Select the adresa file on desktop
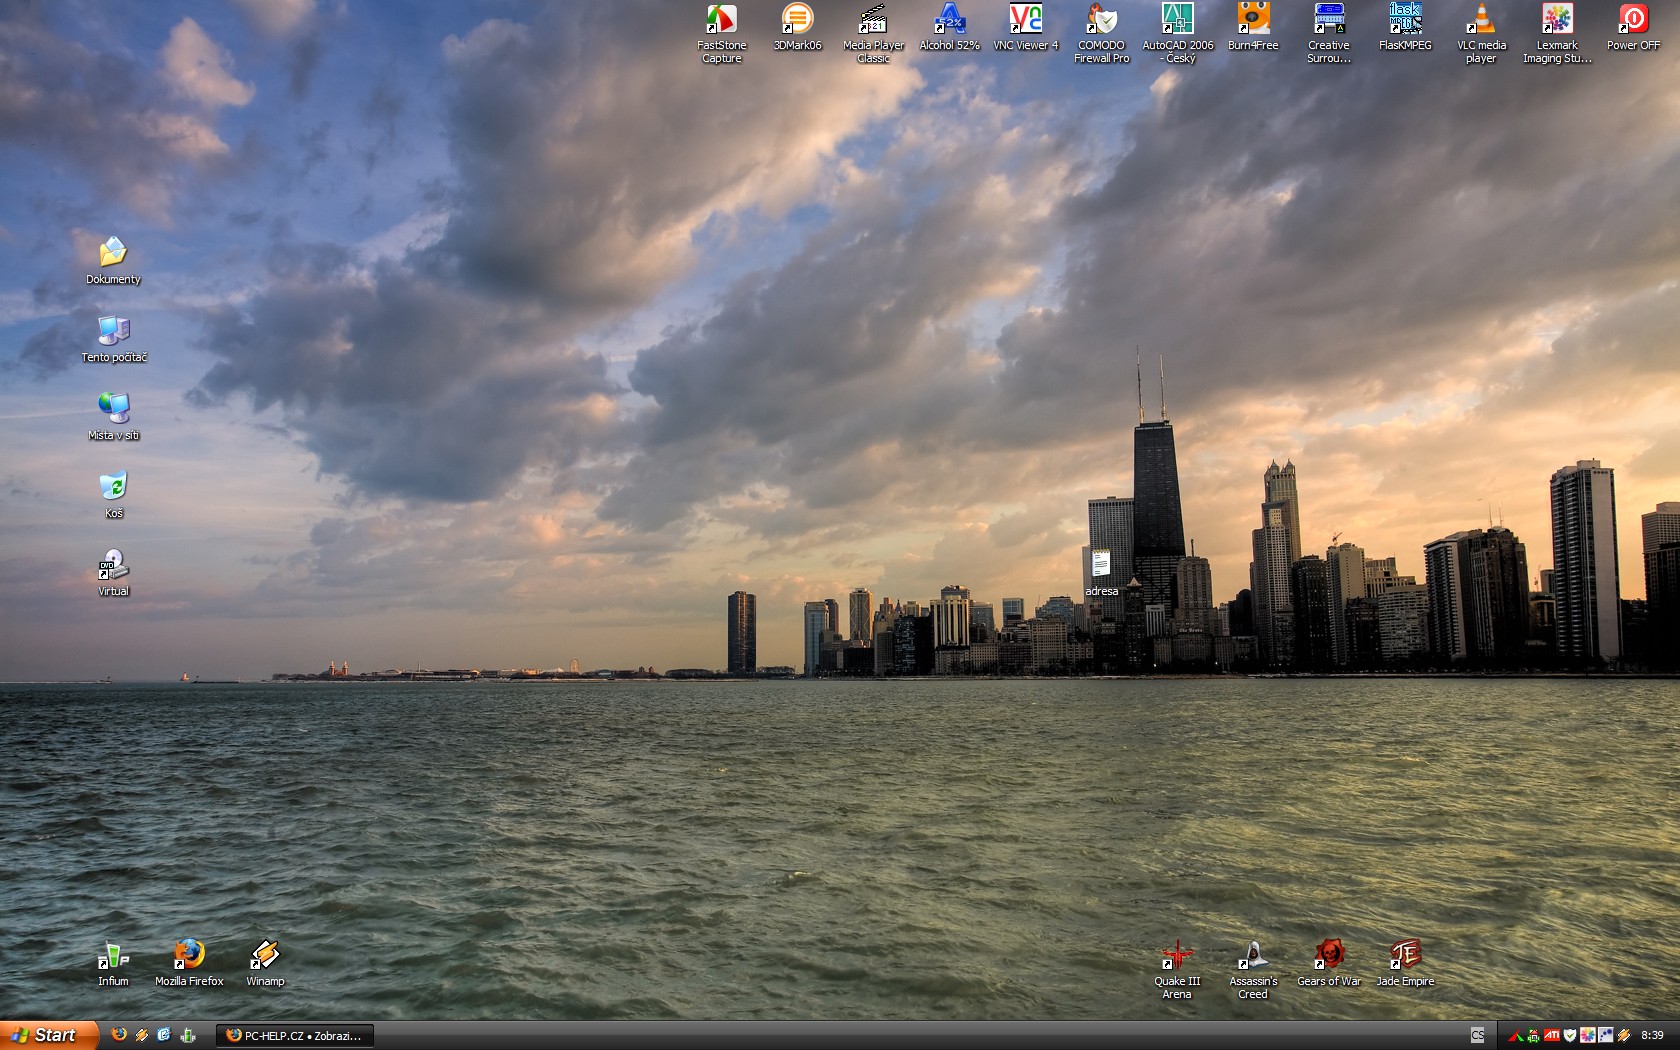1680x1050 pixels. (1101, 566)
